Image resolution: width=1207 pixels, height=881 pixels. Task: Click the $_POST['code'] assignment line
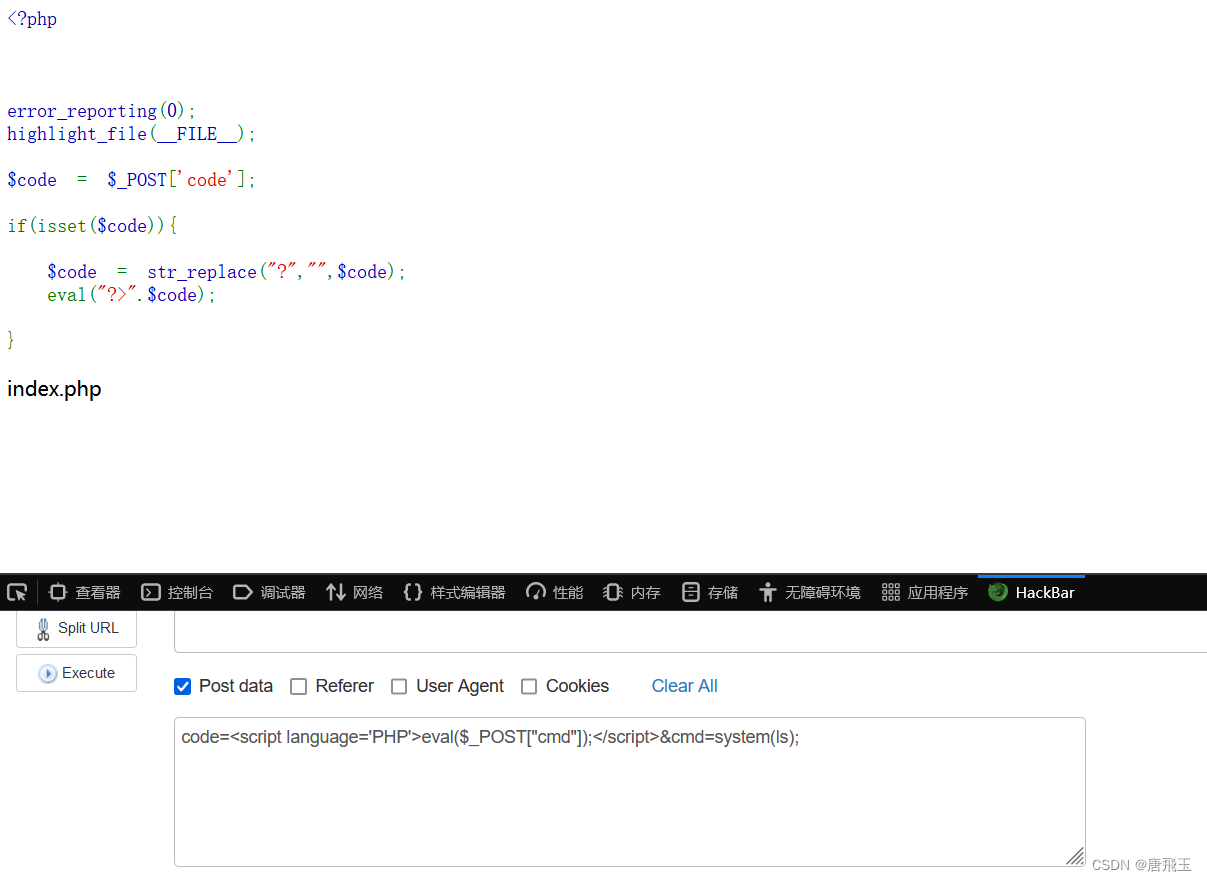click(x=132, y=180)
